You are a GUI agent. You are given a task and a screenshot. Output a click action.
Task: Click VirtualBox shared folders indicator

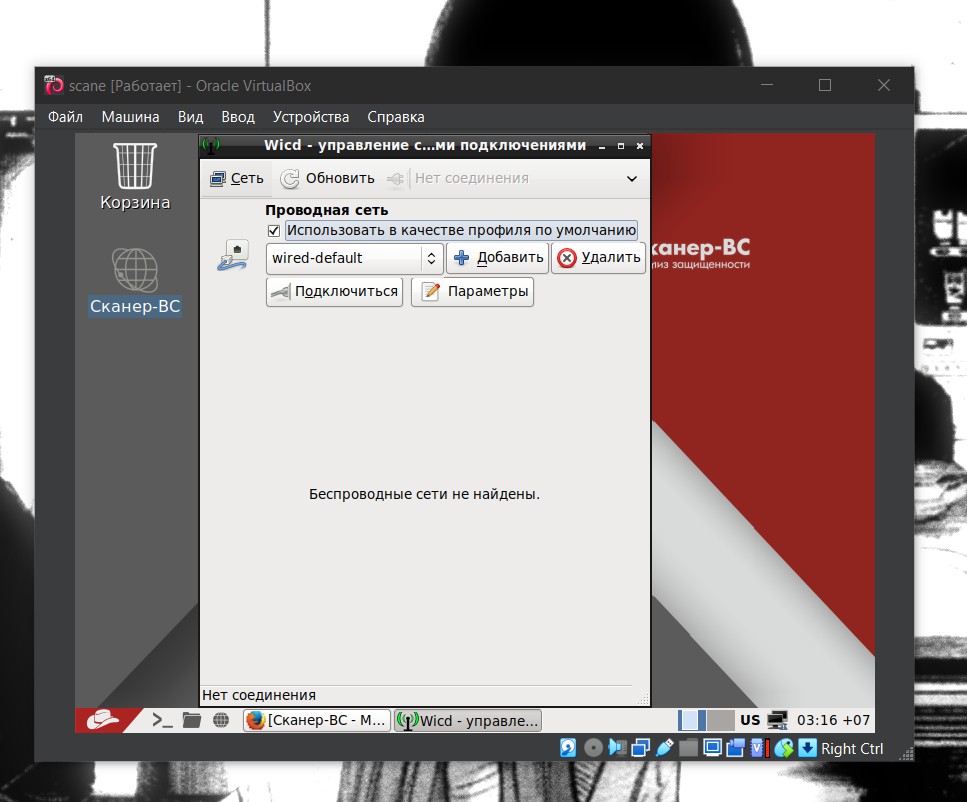coord(688,748)
